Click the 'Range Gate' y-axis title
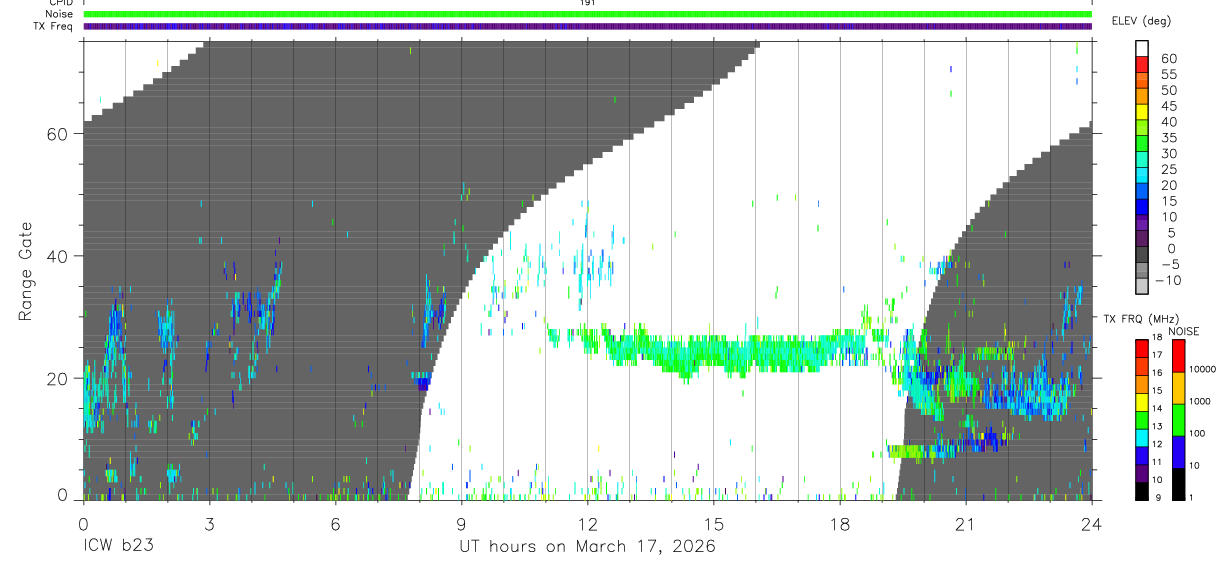Image resolution: width=1228 pixels, height=567 pixels. (x=25, y=271)
